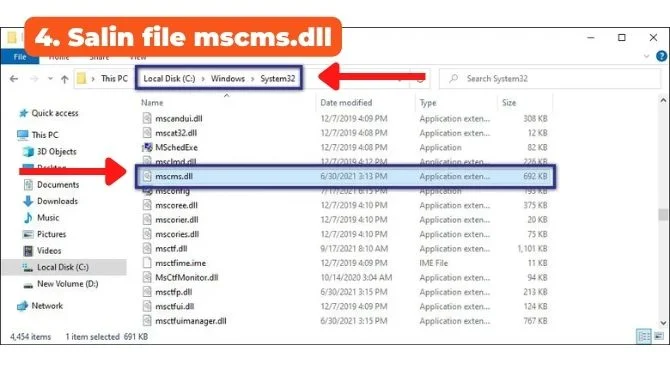
Task: Select file mscandui.dll
Action: coord(179,118)
